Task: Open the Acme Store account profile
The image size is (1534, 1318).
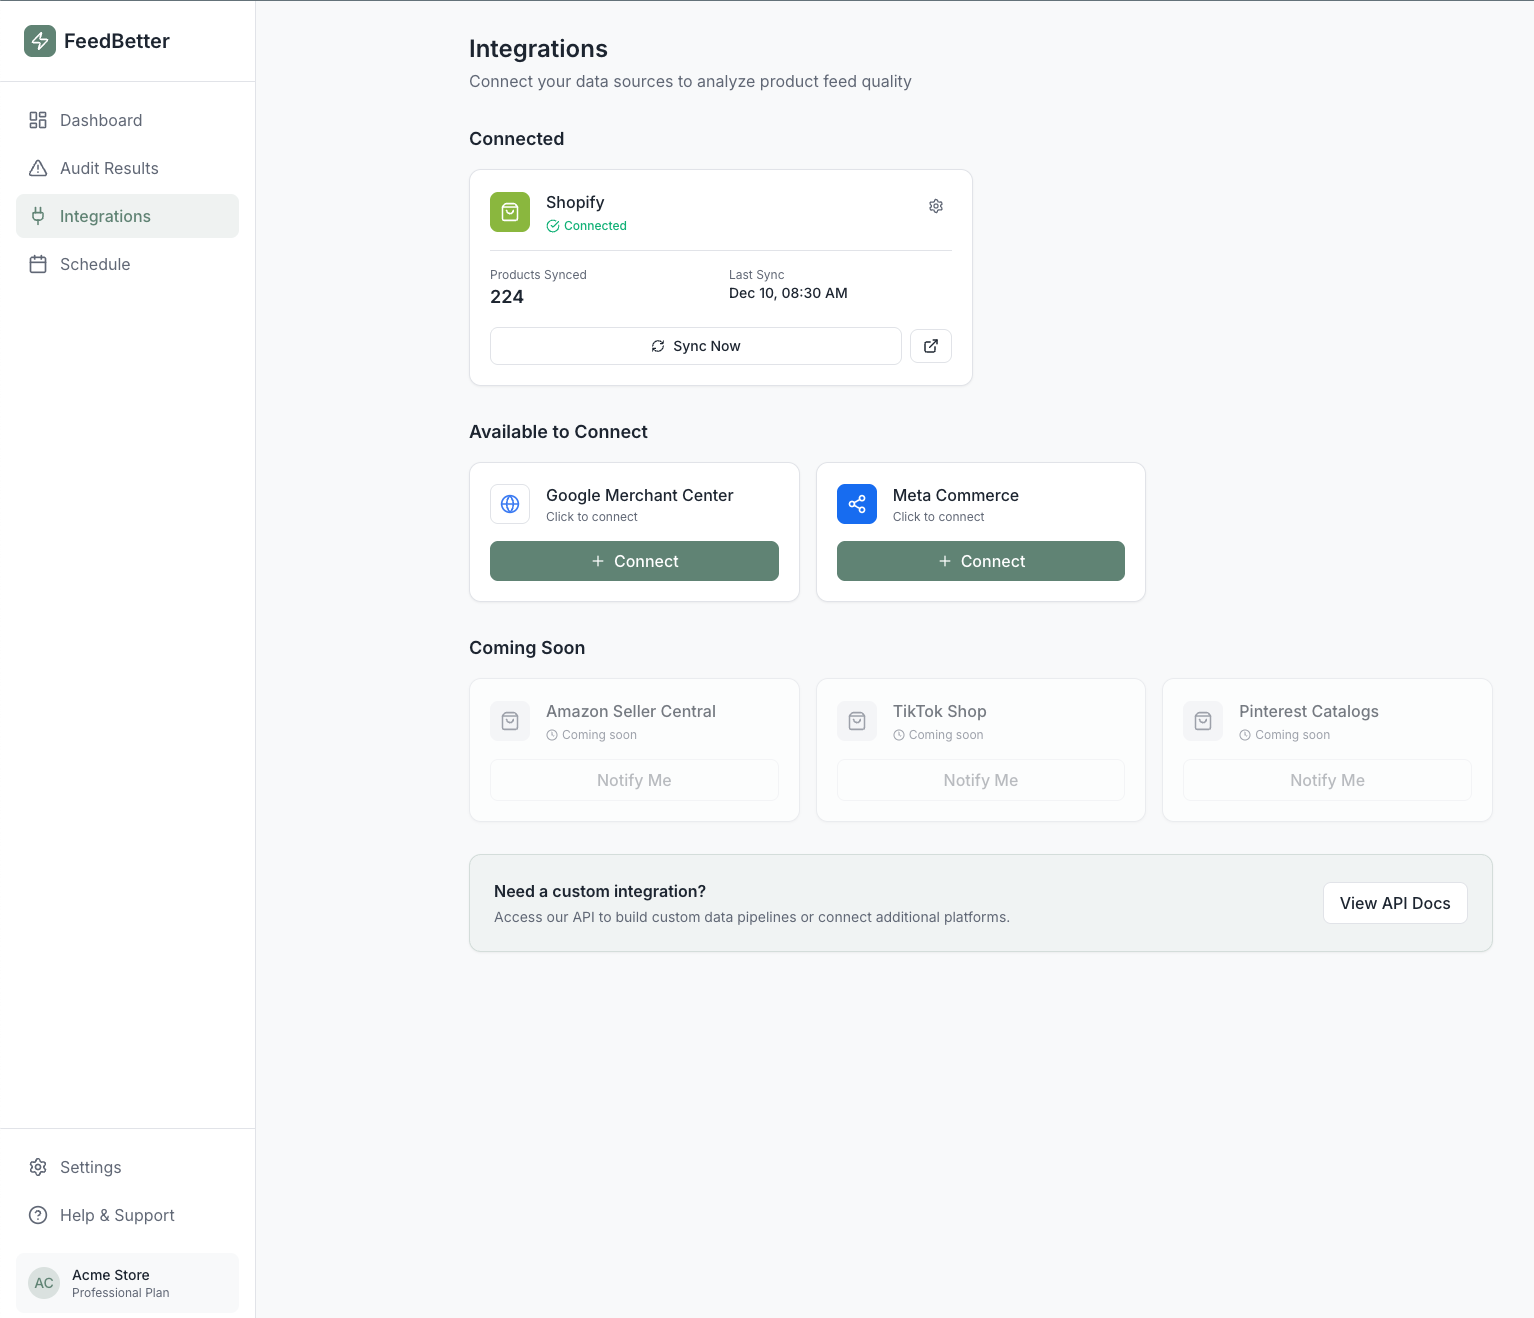Action: pyautogui.click(x=127, y=1283)
